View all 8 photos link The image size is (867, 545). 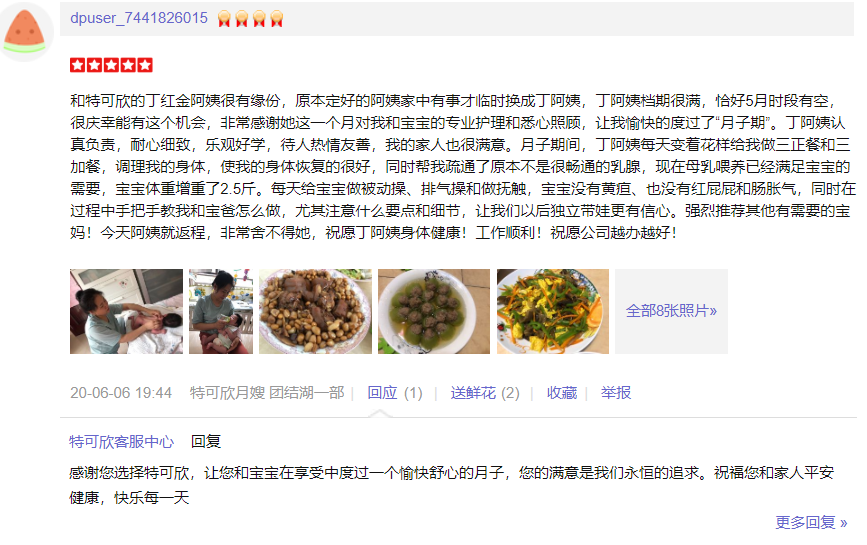pos(671,311)
